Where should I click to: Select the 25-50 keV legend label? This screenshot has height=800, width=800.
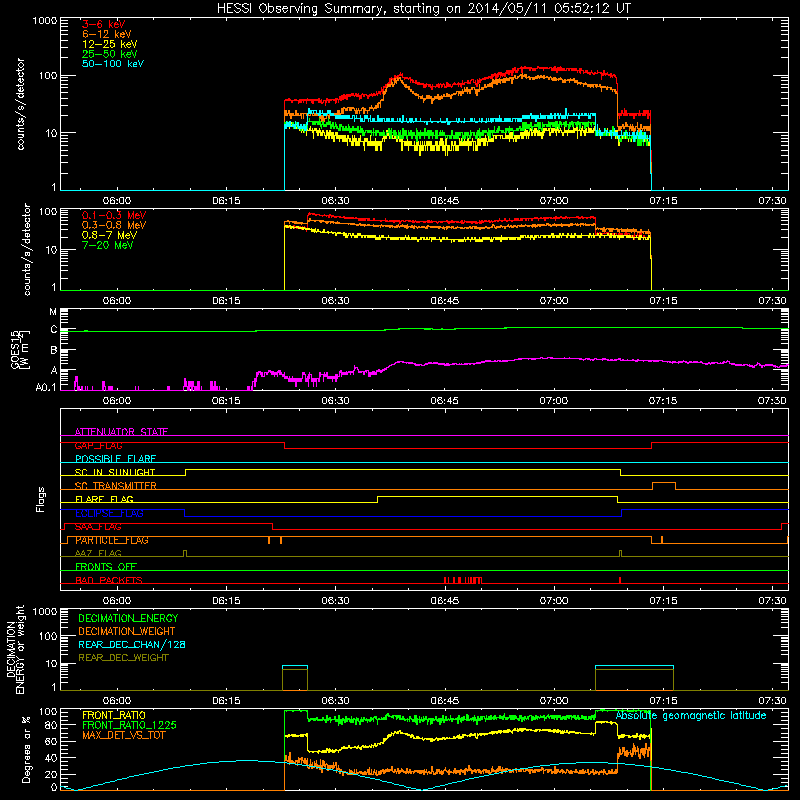point(109,54)
